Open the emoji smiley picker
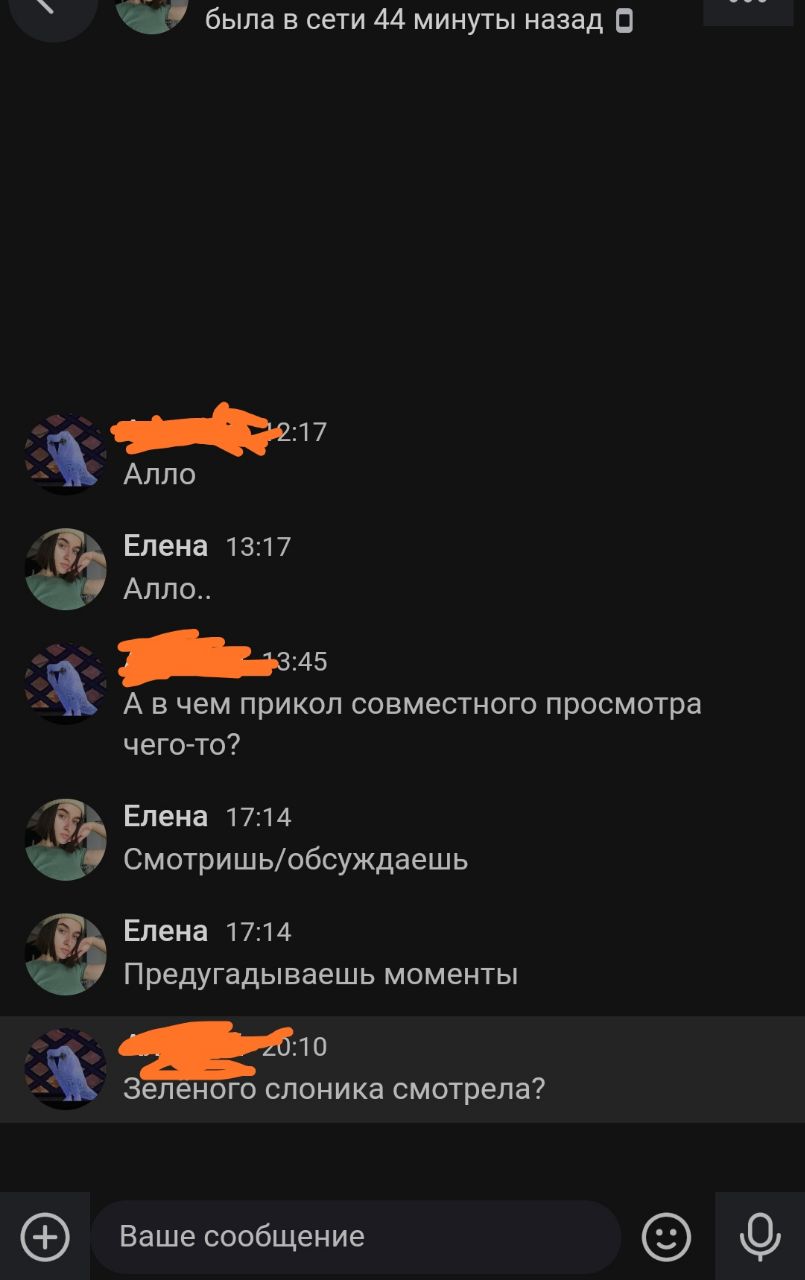The image size is (805, 1280). tap(666, 1237)
